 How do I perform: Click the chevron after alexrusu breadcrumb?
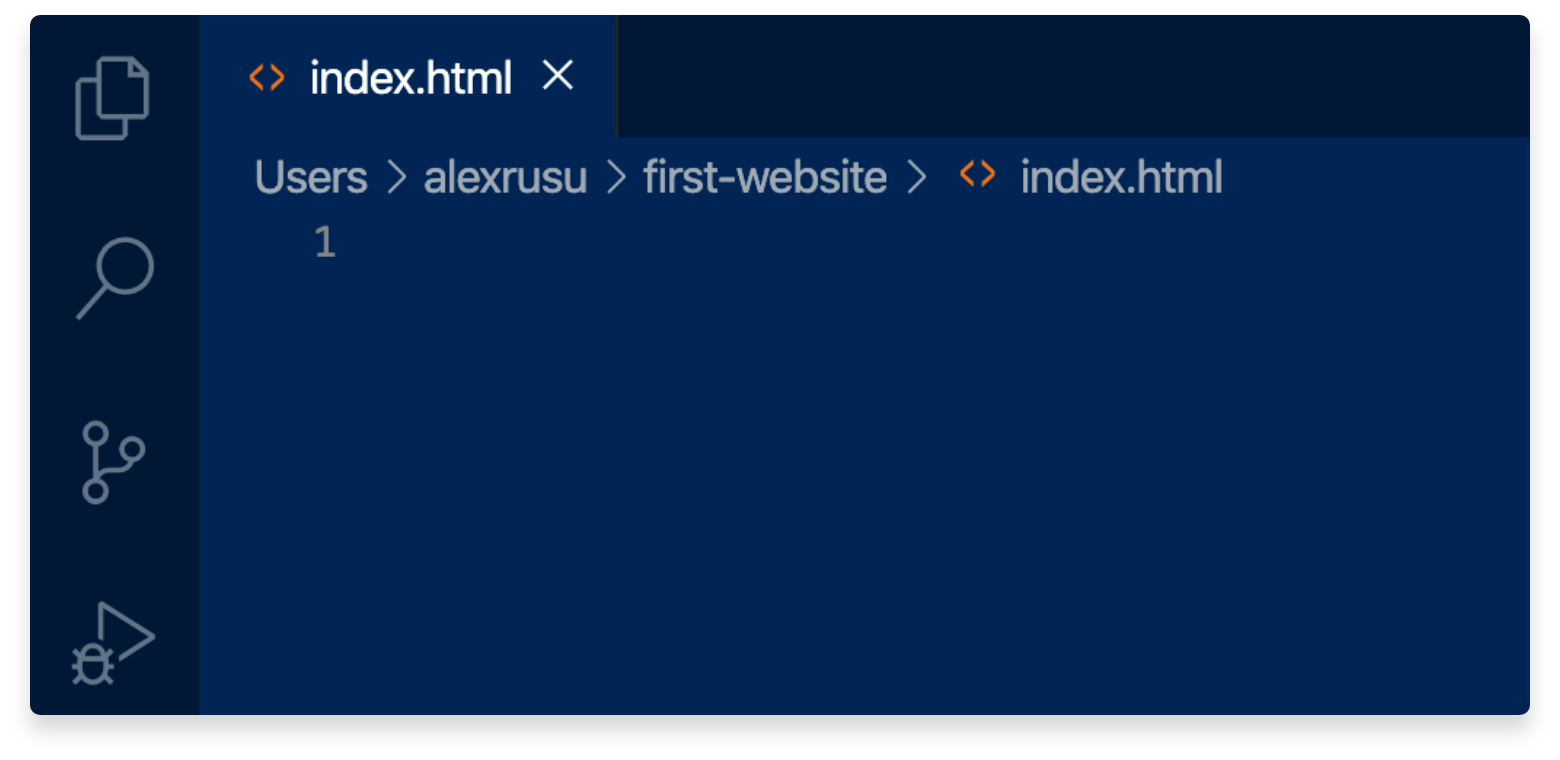click(x=616, y=178)
